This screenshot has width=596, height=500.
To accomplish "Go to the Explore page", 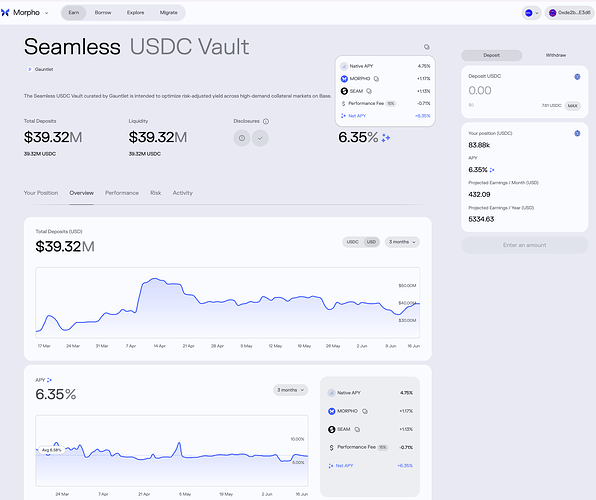I will coord(135,13).
